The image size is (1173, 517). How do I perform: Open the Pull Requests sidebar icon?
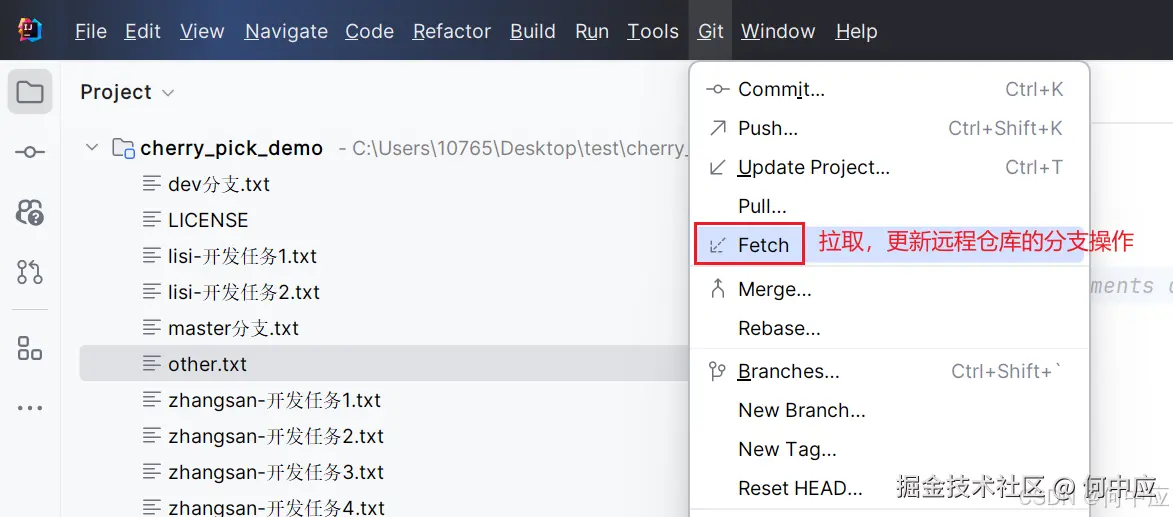pos(30,271)
